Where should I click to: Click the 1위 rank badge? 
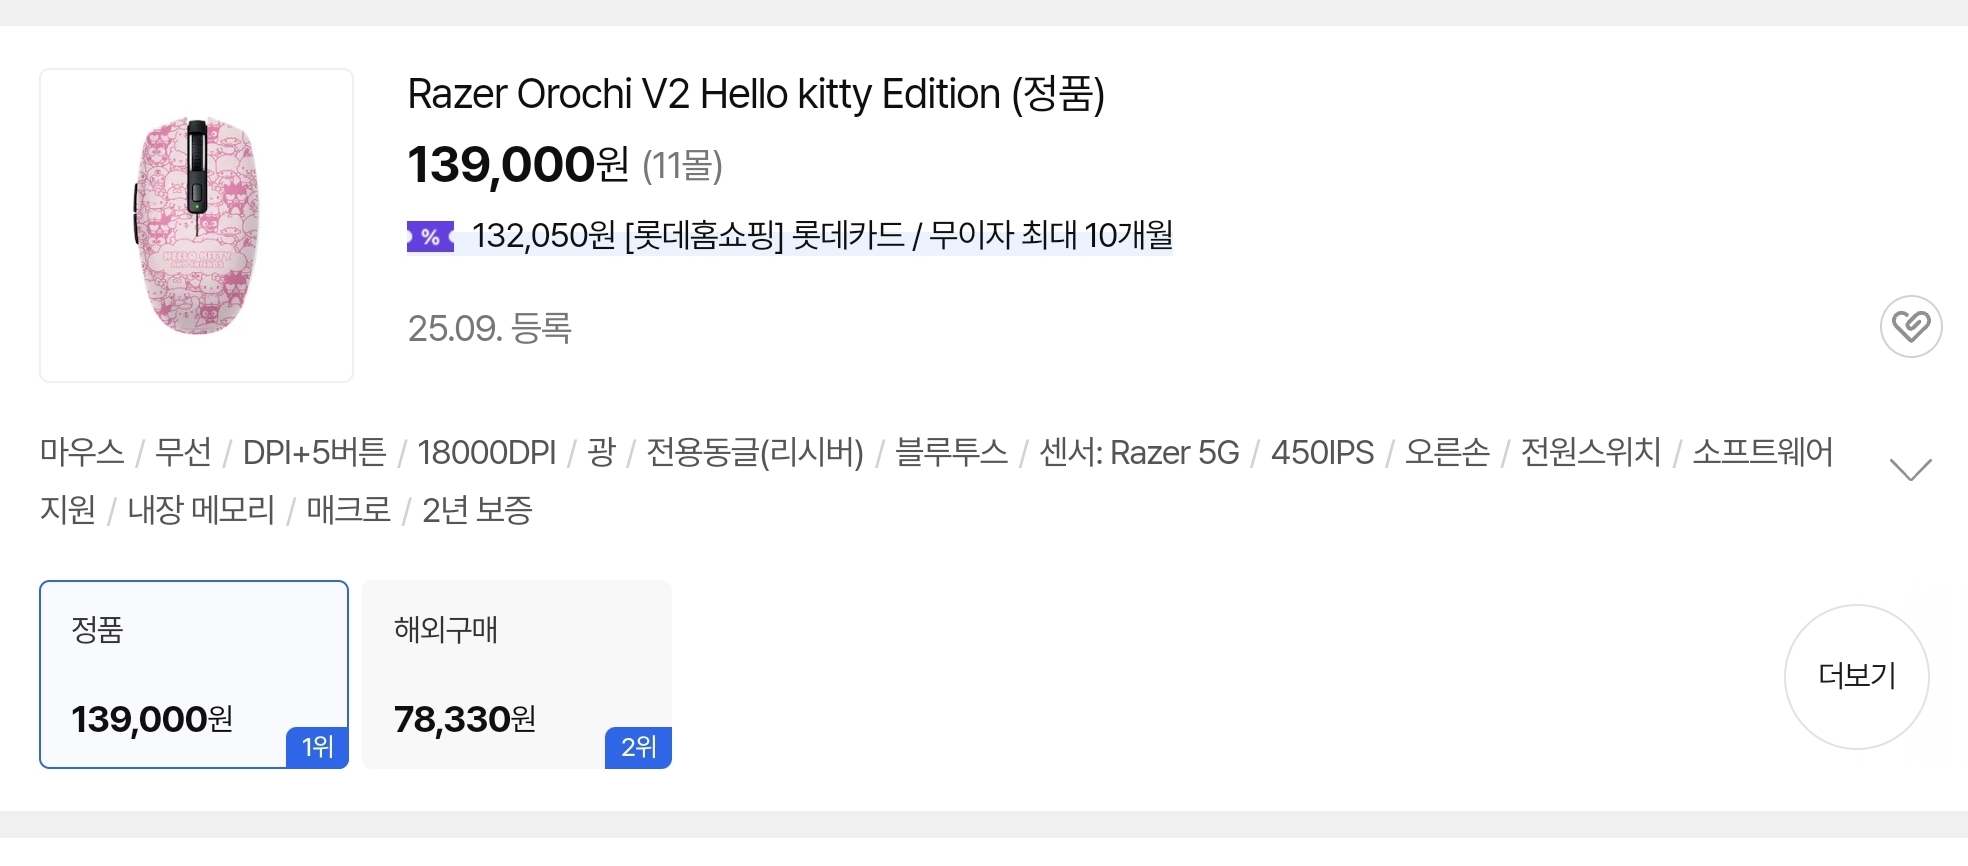click(x=317, y=747)
